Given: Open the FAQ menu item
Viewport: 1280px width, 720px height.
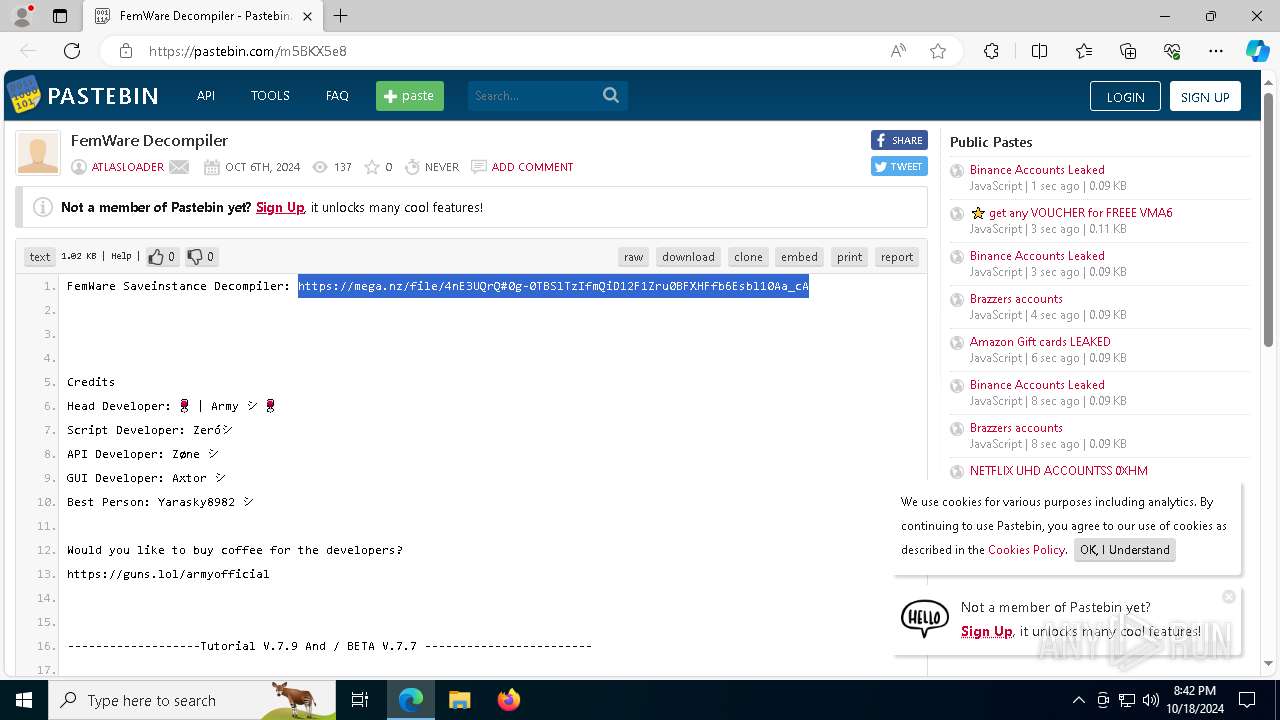Looking at the screenshot, I should 337,96.
